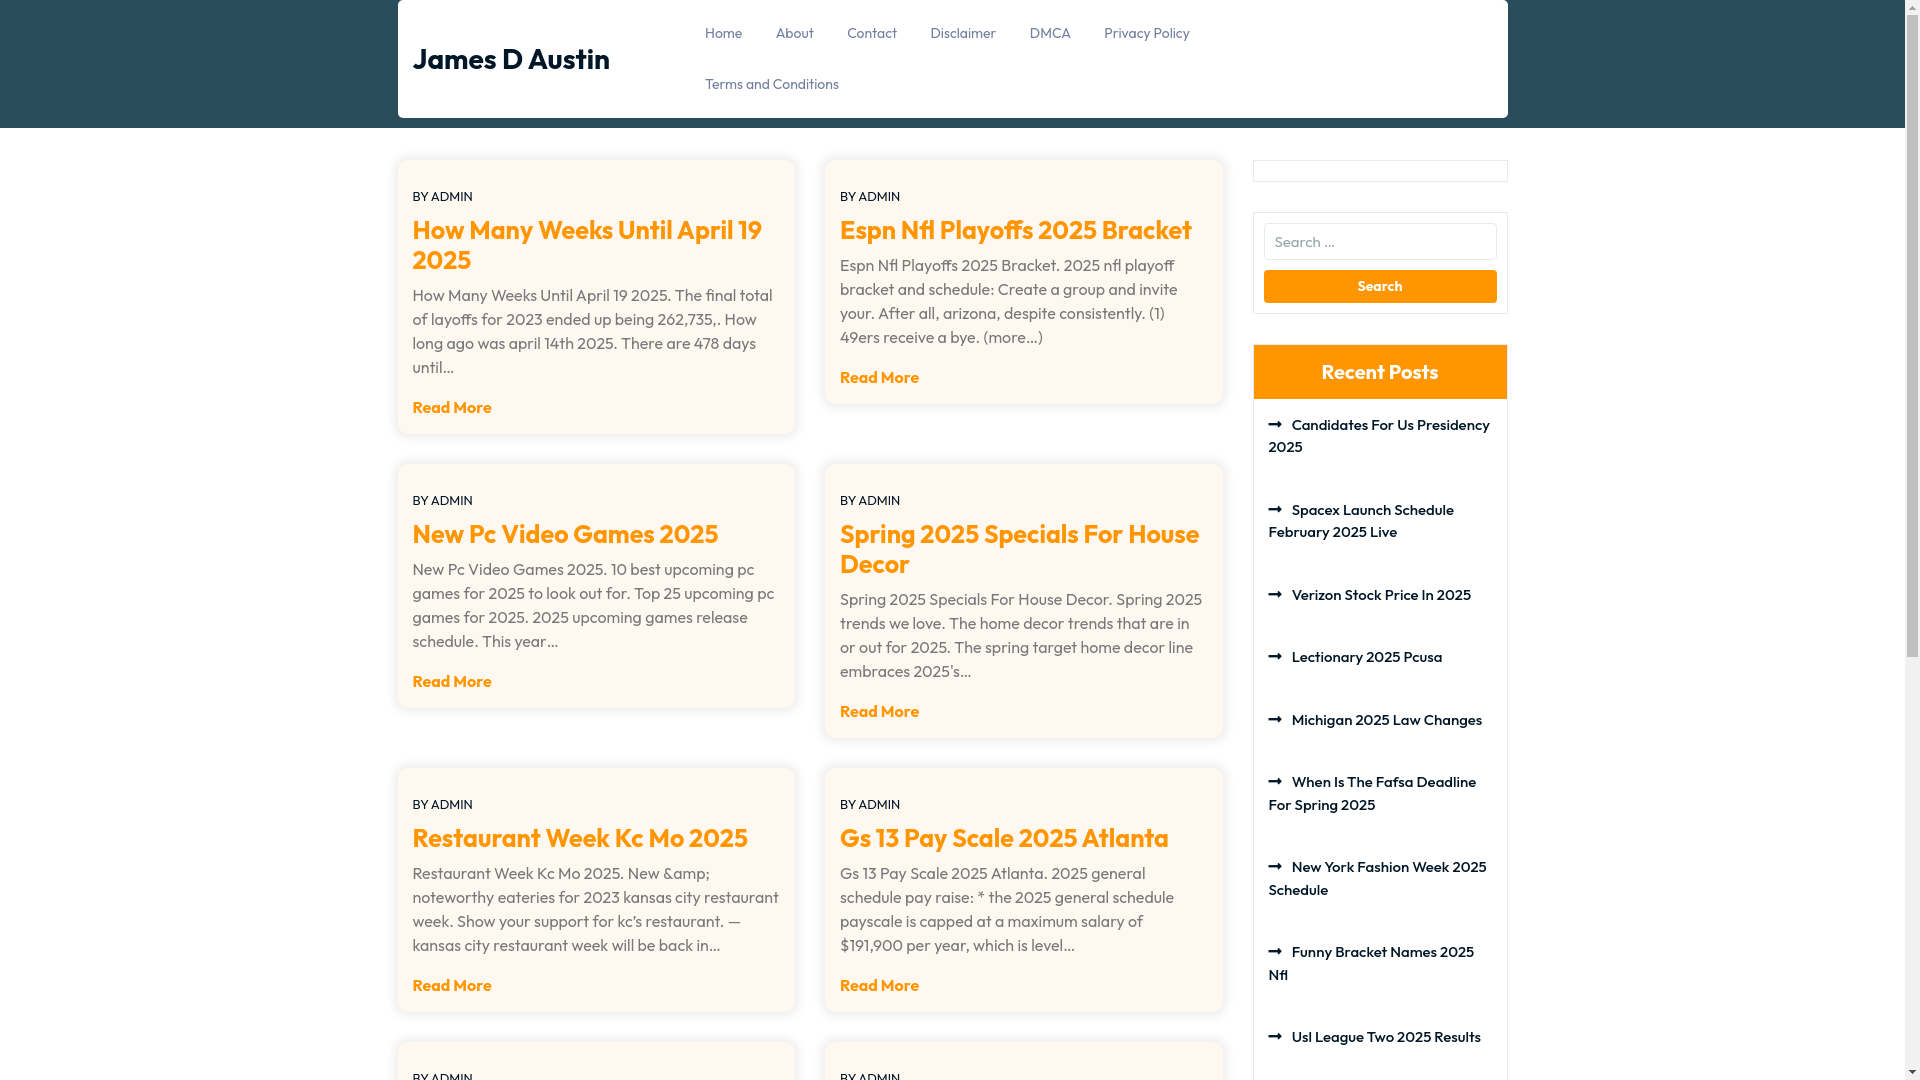1920x1080 pixels.
Task: Click ADMIN author on Restaurant Week post
Action: (451, 804)
